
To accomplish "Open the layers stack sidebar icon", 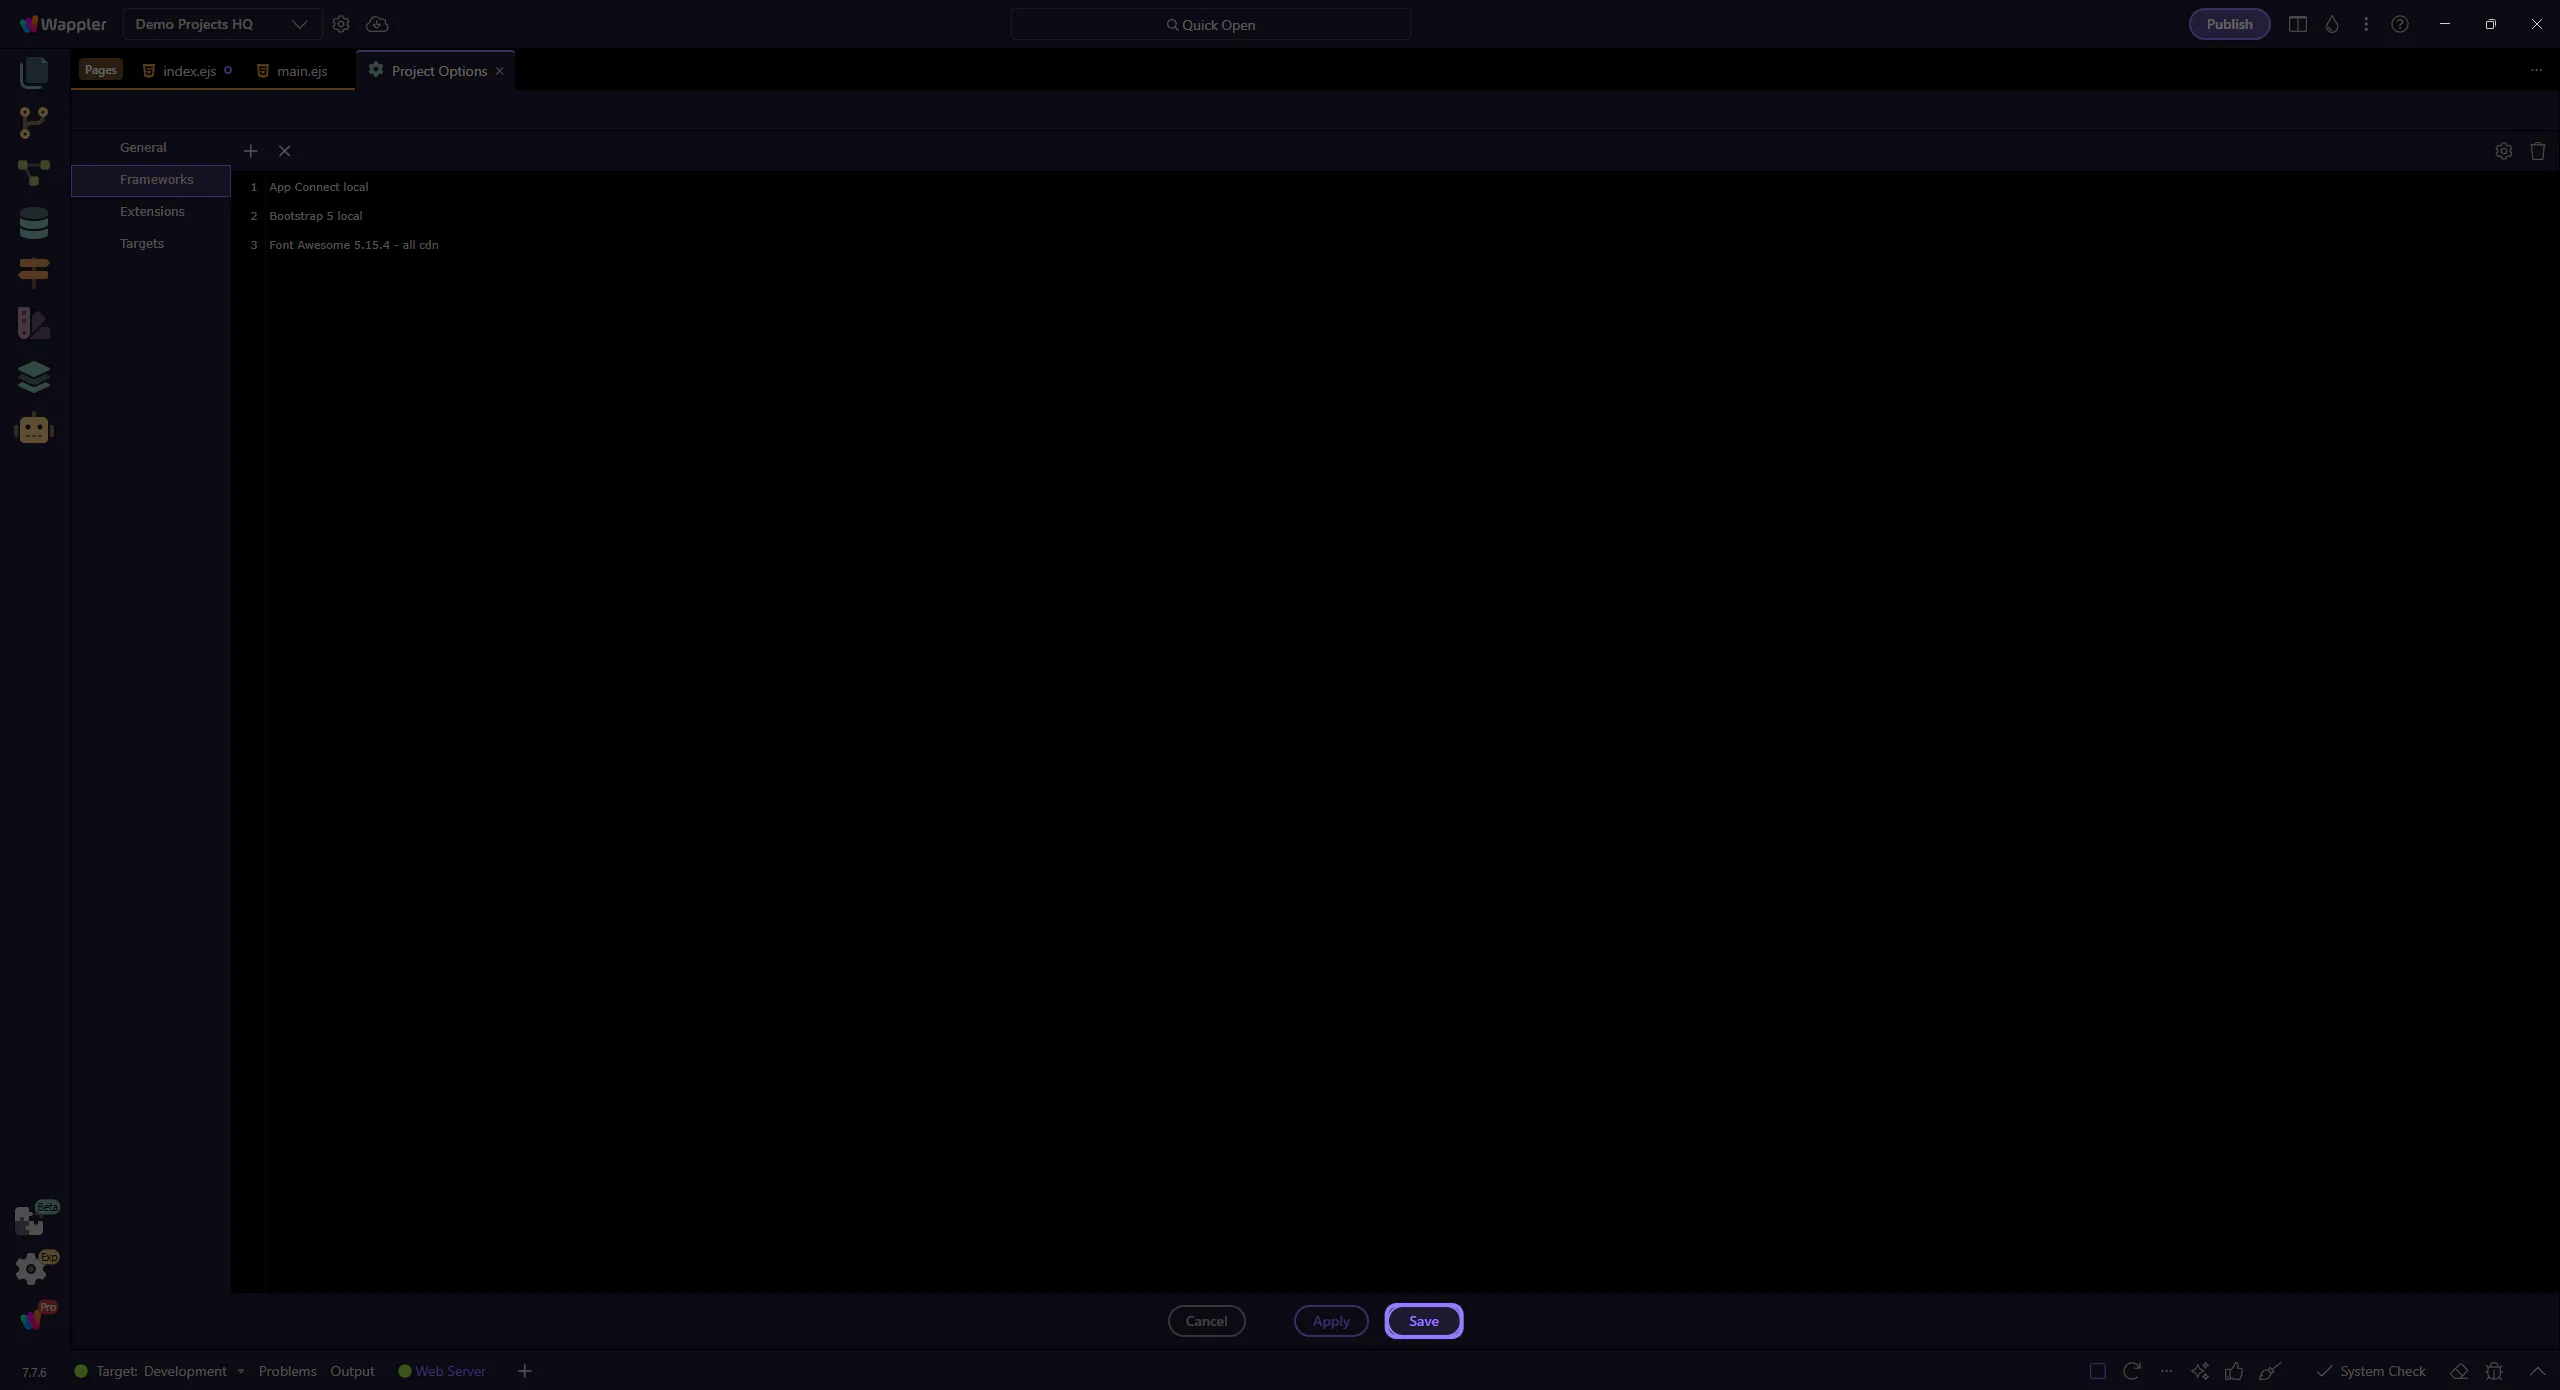I will (33, 377).
